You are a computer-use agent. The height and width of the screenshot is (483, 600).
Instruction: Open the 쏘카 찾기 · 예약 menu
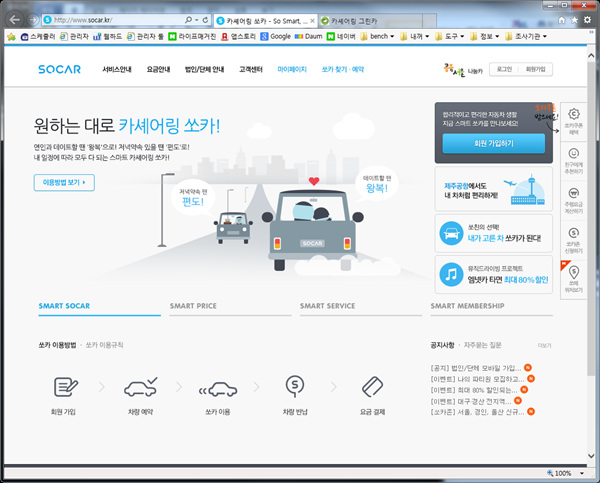click(x=342, y=69)
